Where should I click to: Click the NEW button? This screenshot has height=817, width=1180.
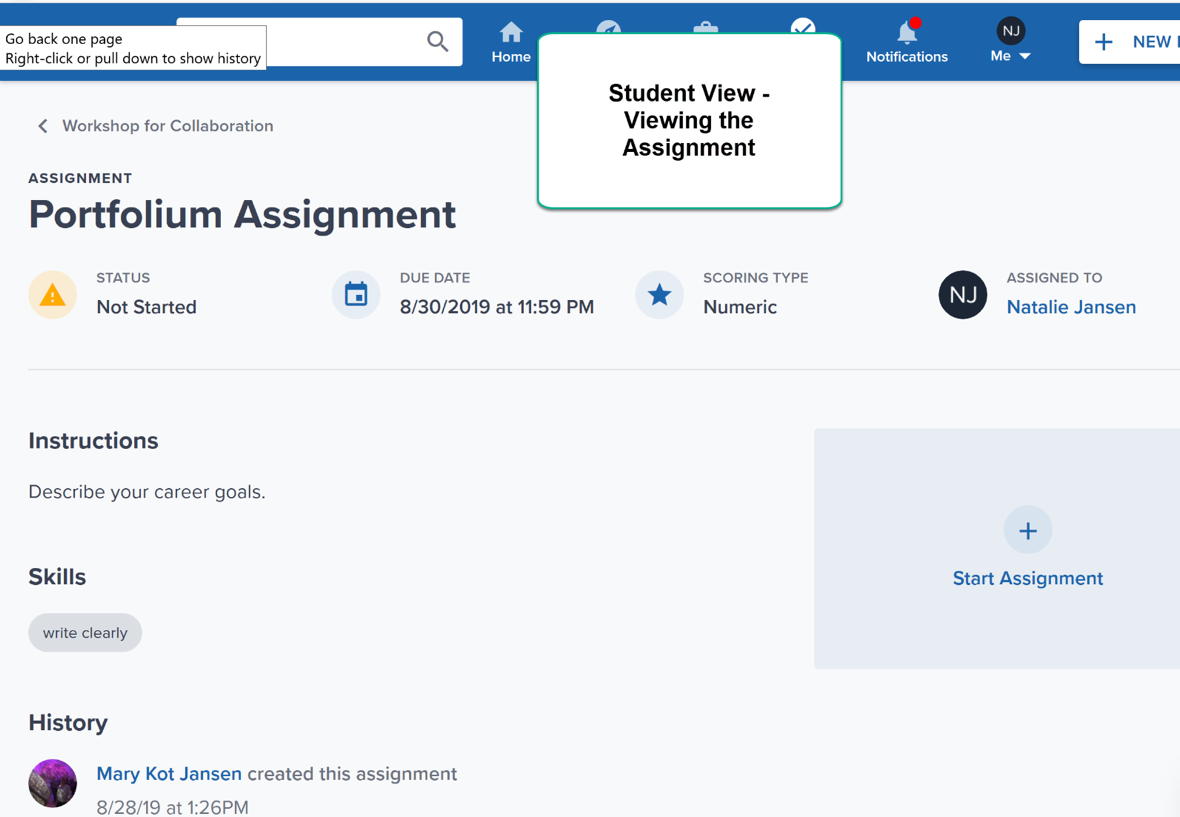[x=1131, y=42]
